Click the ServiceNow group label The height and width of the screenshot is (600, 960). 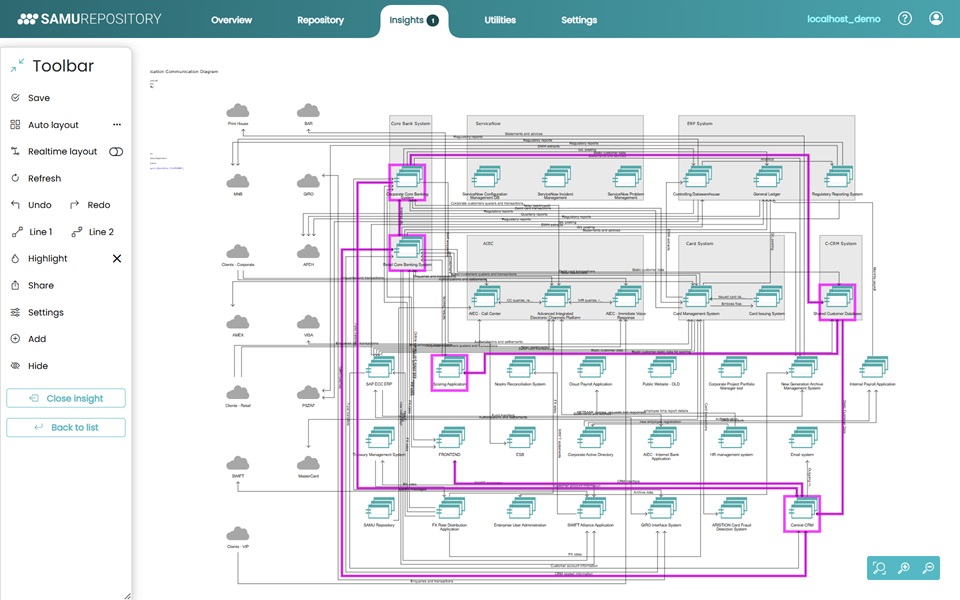tap(488, 124)
